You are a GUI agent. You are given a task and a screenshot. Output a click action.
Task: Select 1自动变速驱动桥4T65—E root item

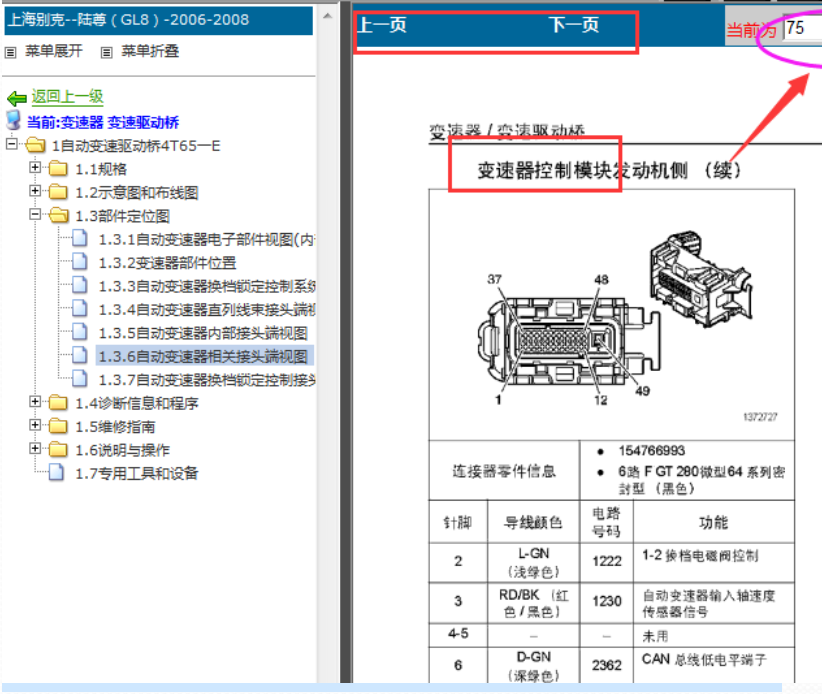[136, 146]
